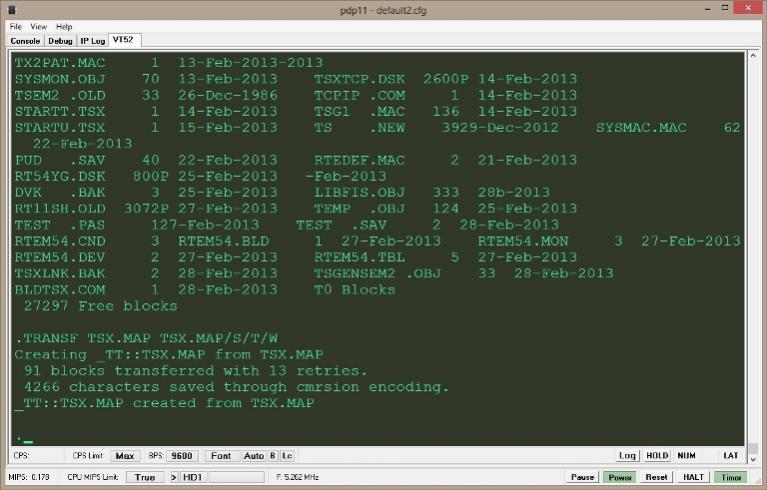Switch to the Debug tab
Screen dimensions: 767x490
pyautogui.click(x=60, y=41)
